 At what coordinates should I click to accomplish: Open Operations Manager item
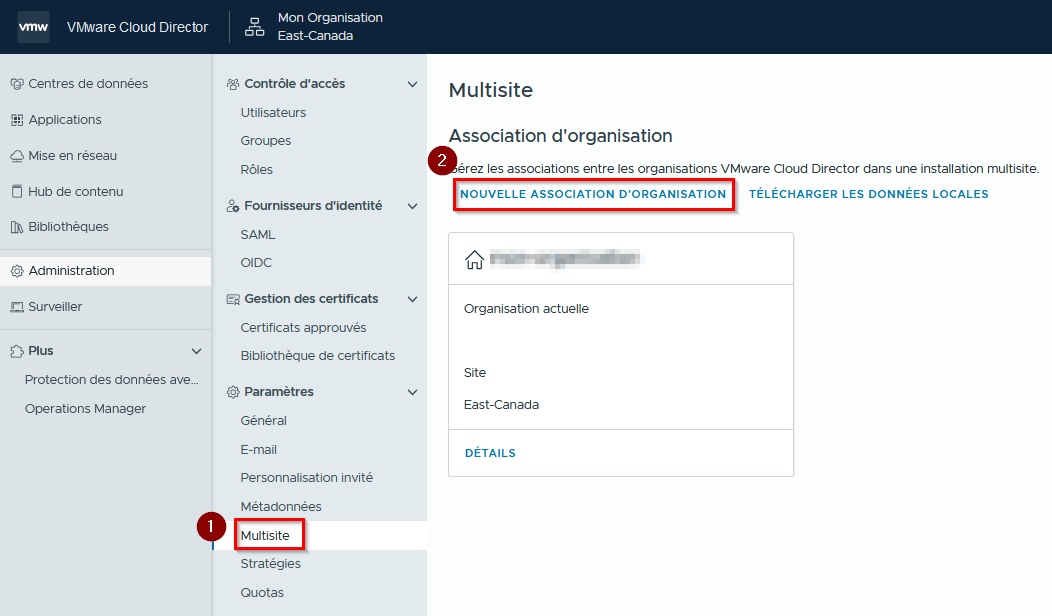85,409
